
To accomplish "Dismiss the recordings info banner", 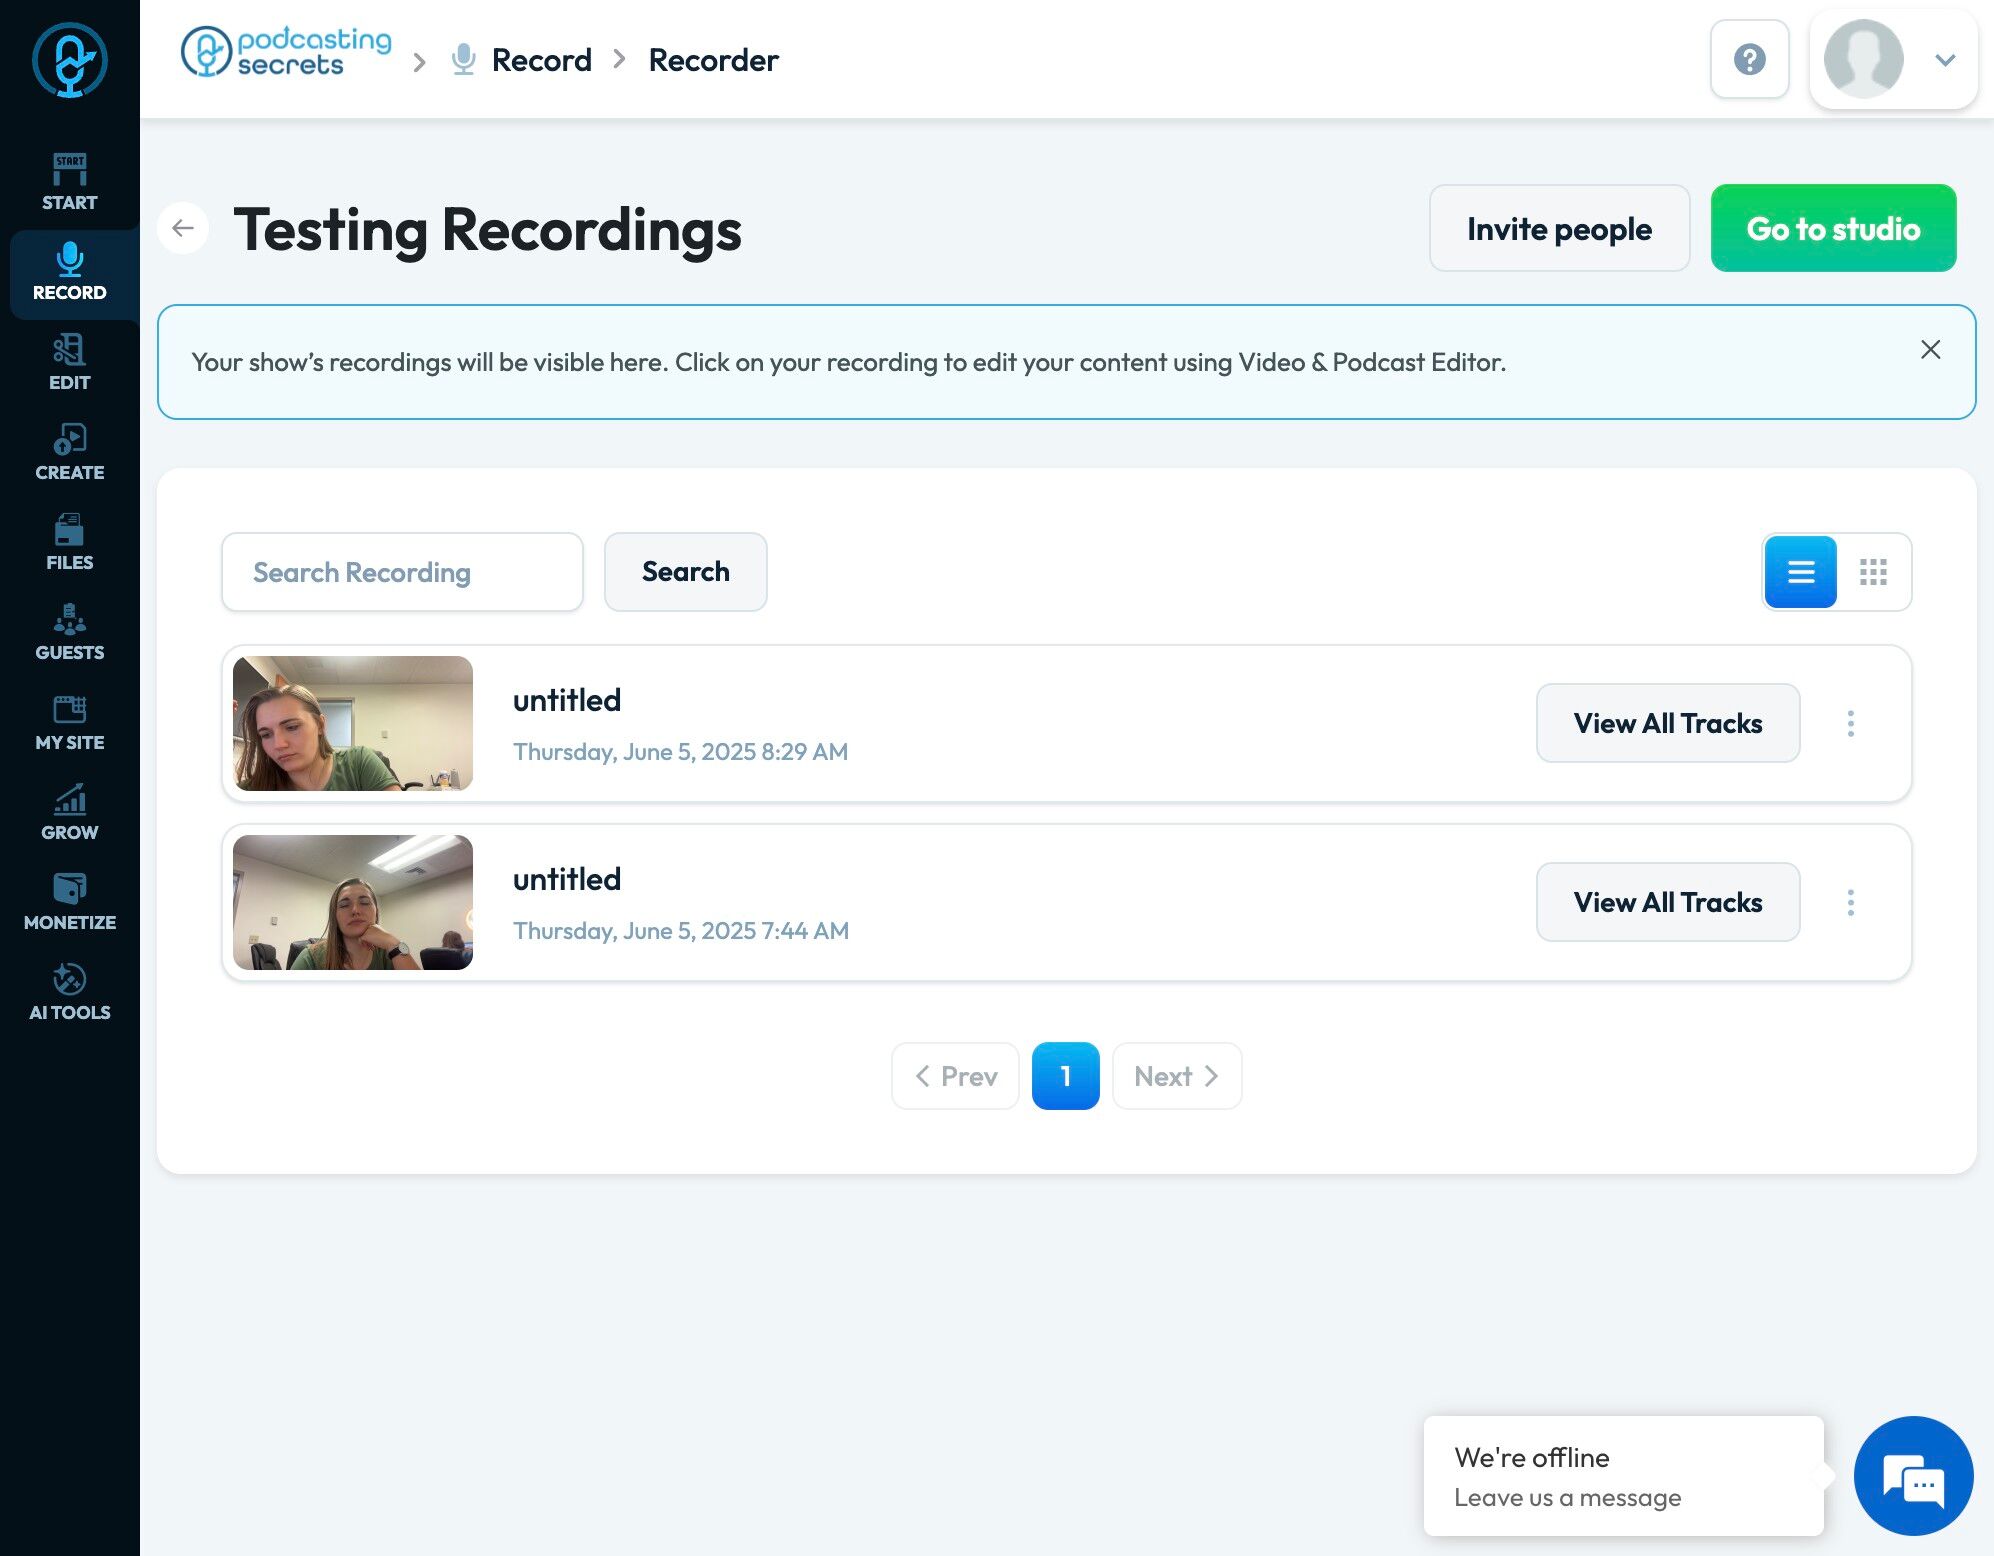I will (1930, 350).
